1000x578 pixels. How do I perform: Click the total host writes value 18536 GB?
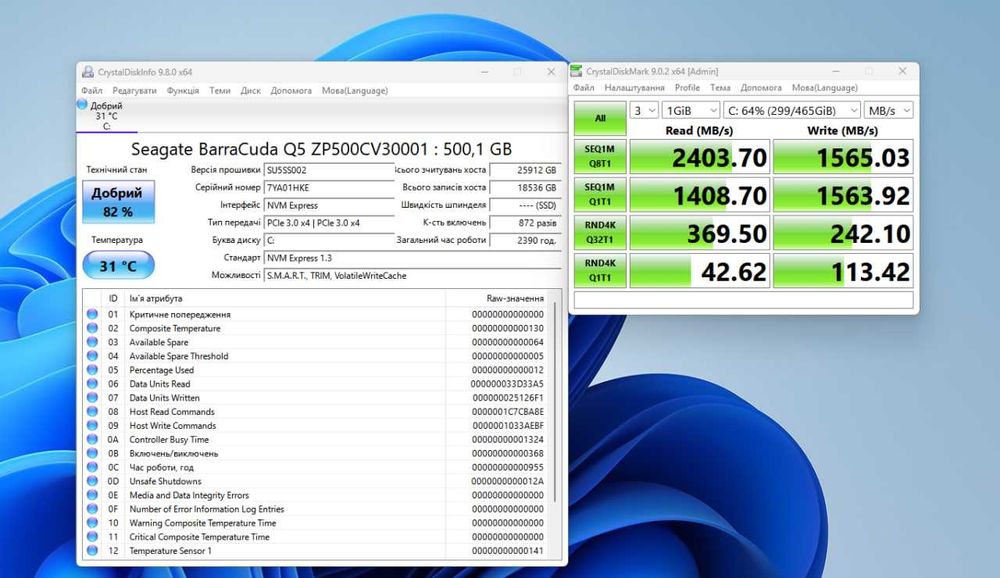[x=526, y=188]
